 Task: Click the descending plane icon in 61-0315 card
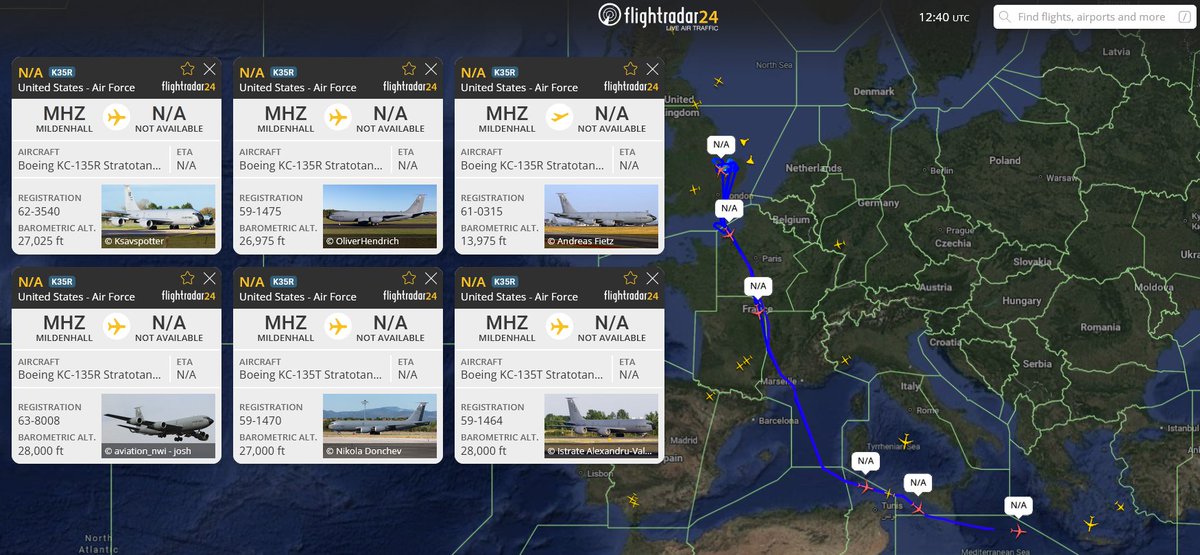pos(559,117)
